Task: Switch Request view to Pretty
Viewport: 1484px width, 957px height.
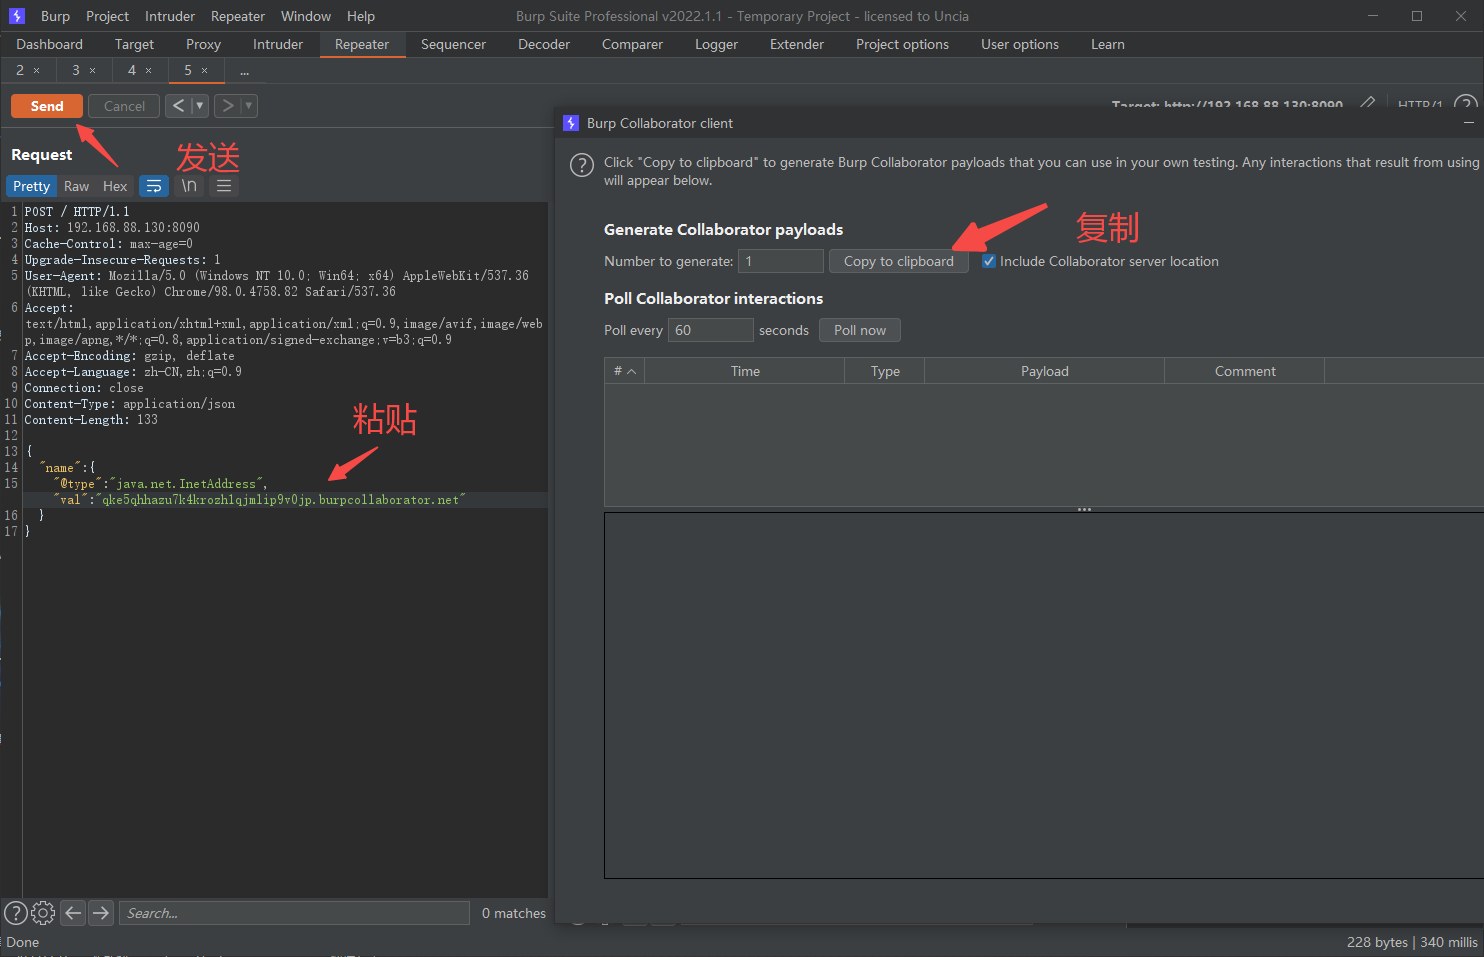Action: pos(31,186)
